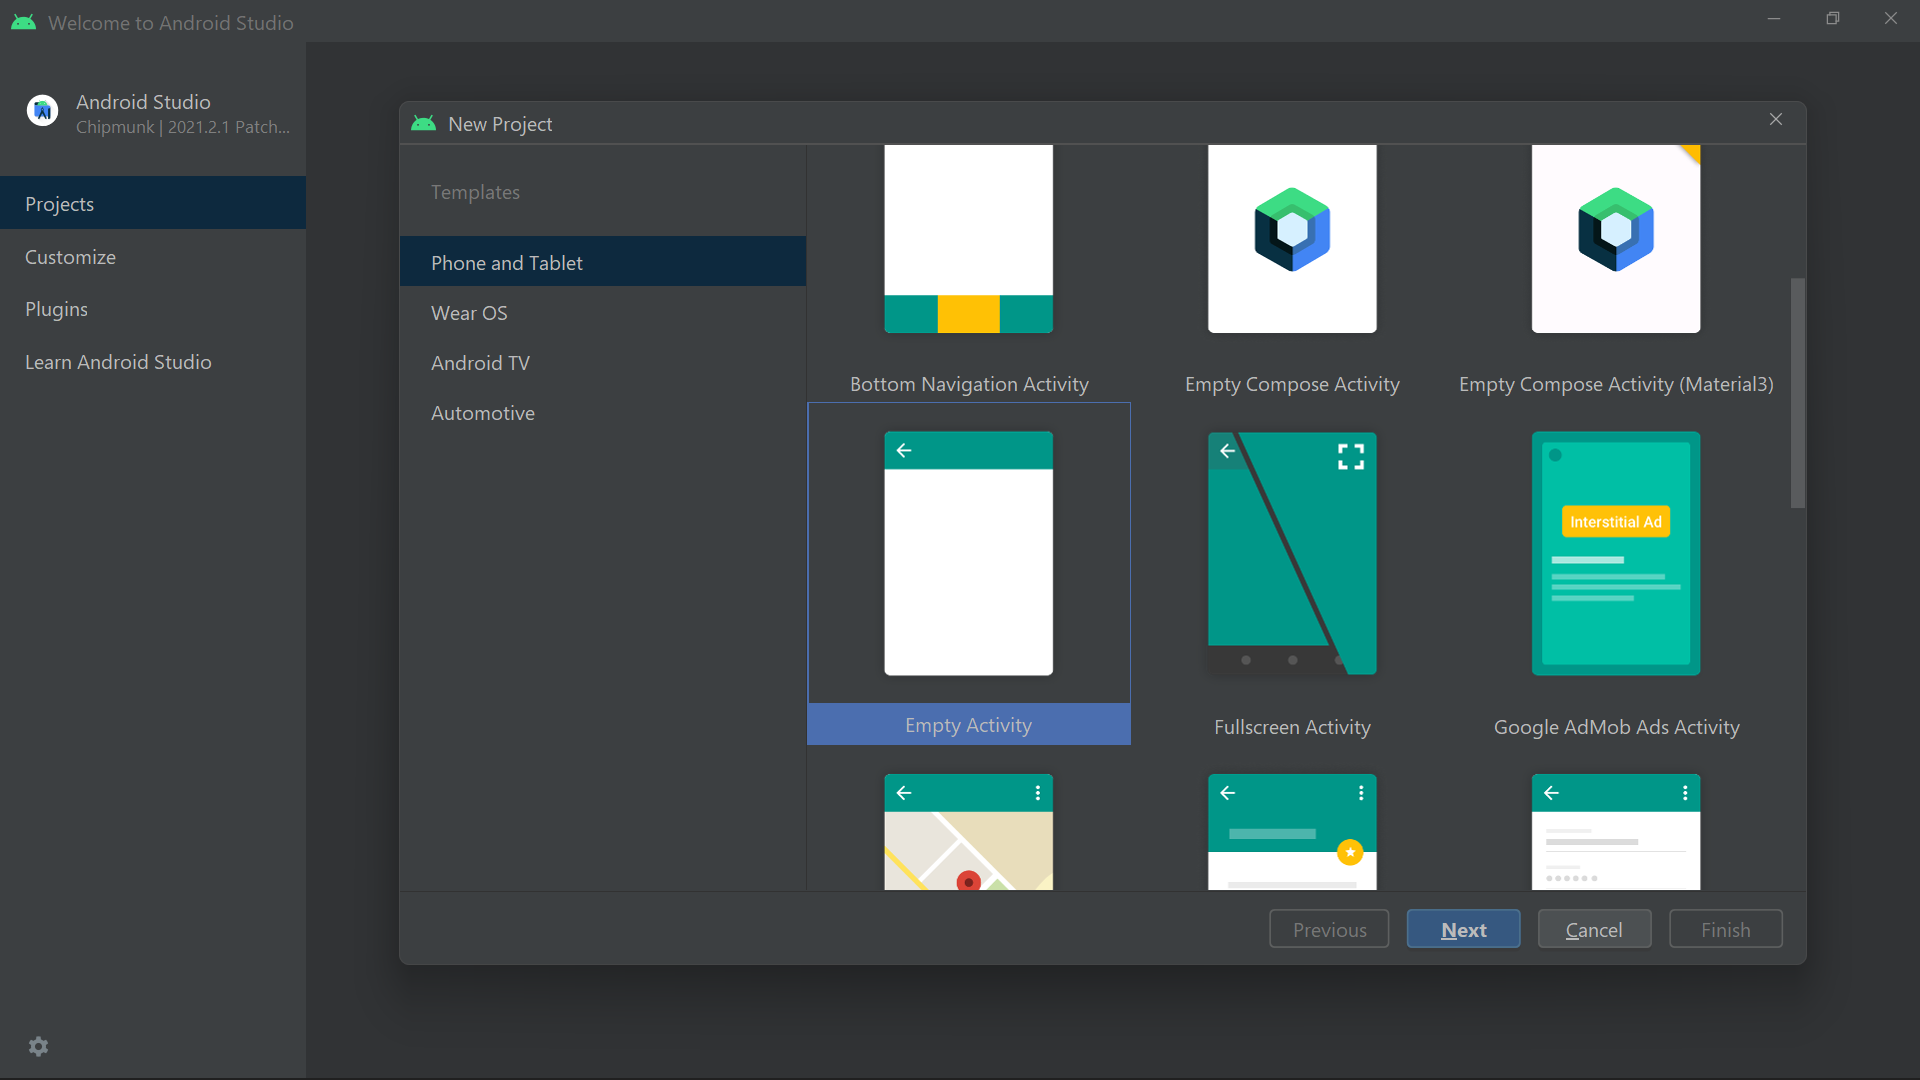1920x1080 pixels.
Task: Choose the Google AdMob Ads Activity template
Action: coord(1615,580)
